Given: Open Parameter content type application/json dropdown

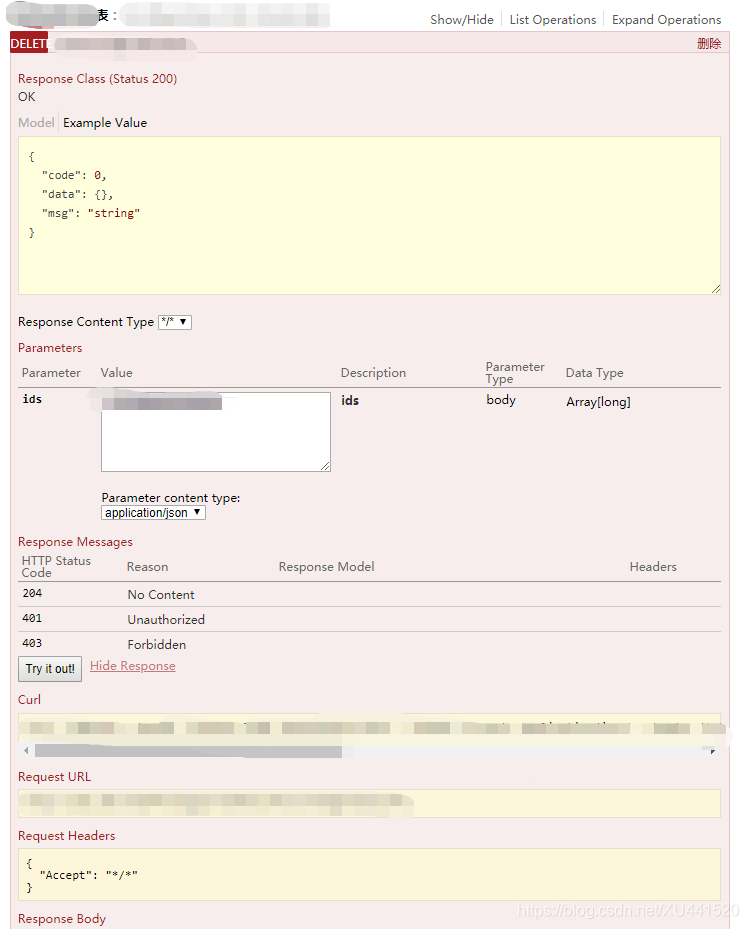Looking at the screenshot, I should 153,512.
